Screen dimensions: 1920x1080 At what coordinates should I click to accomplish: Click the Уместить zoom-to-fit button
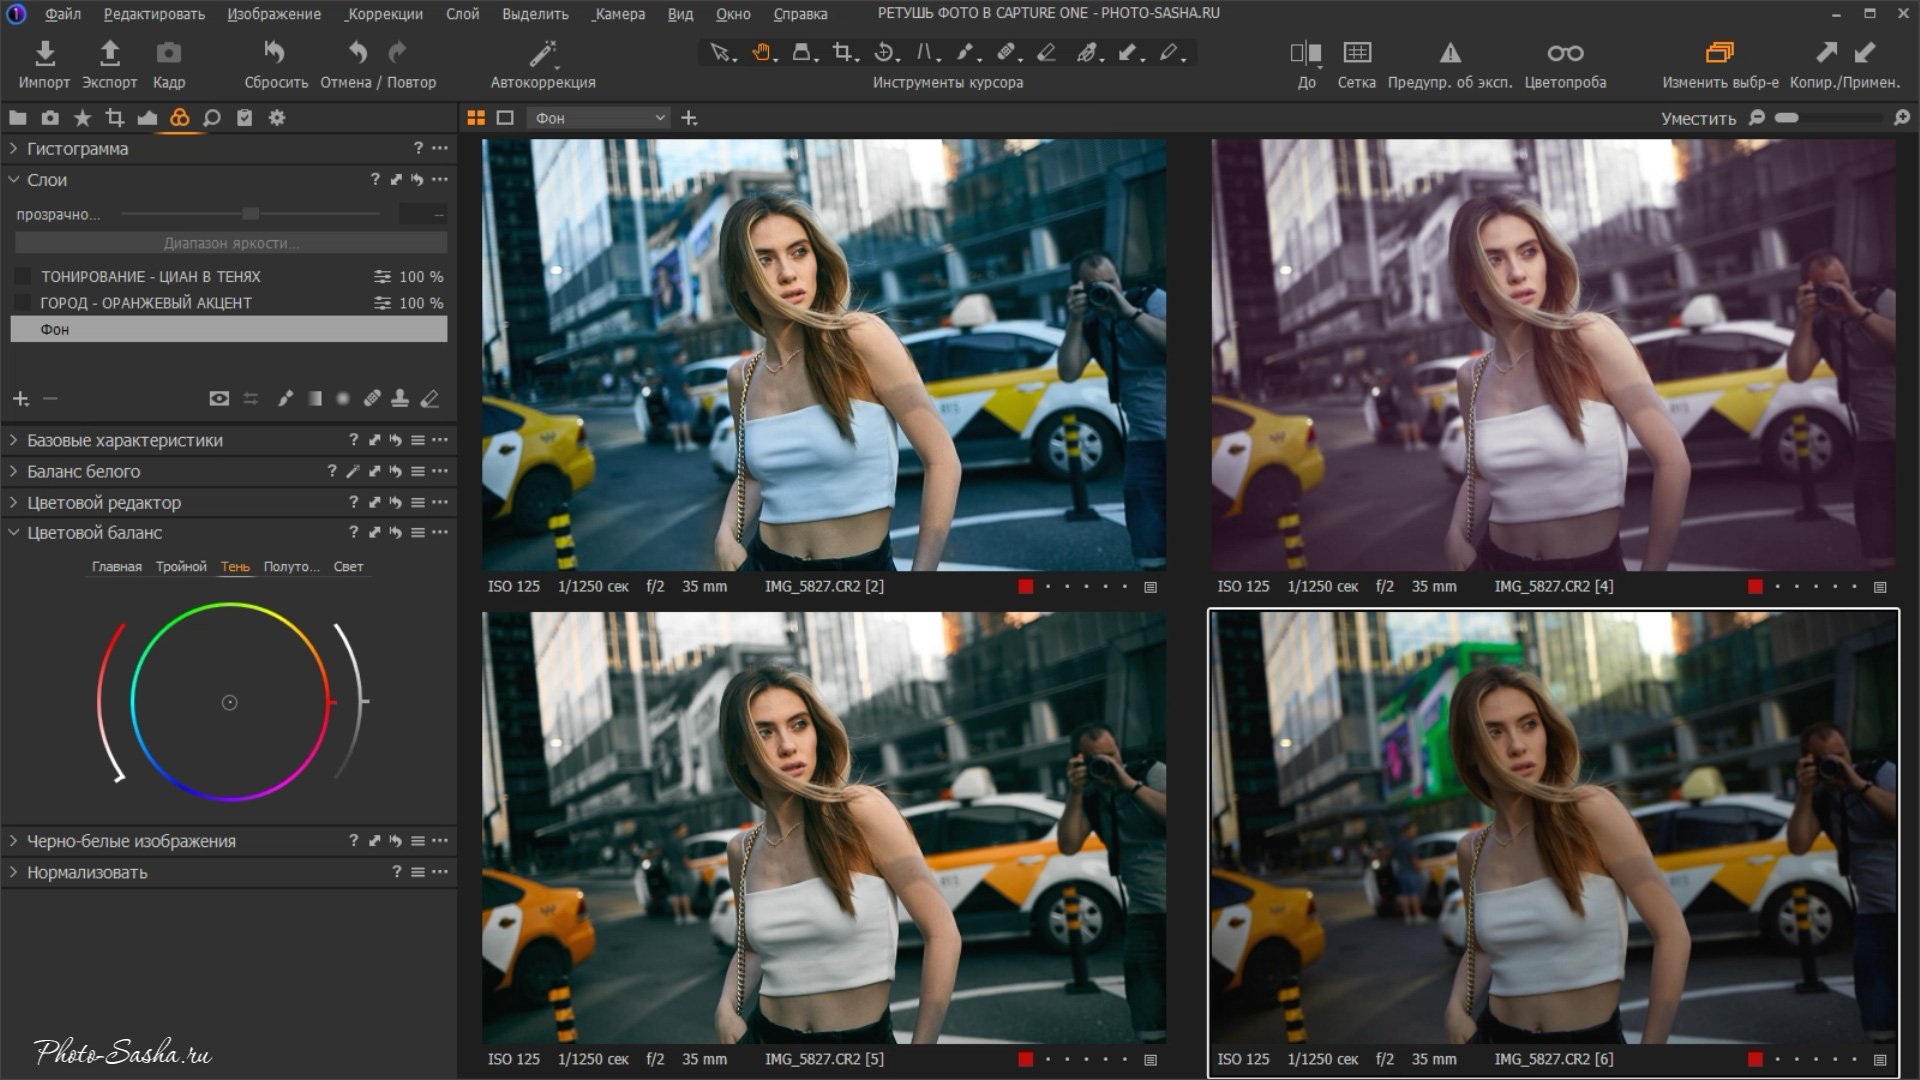pos(1697,118)
